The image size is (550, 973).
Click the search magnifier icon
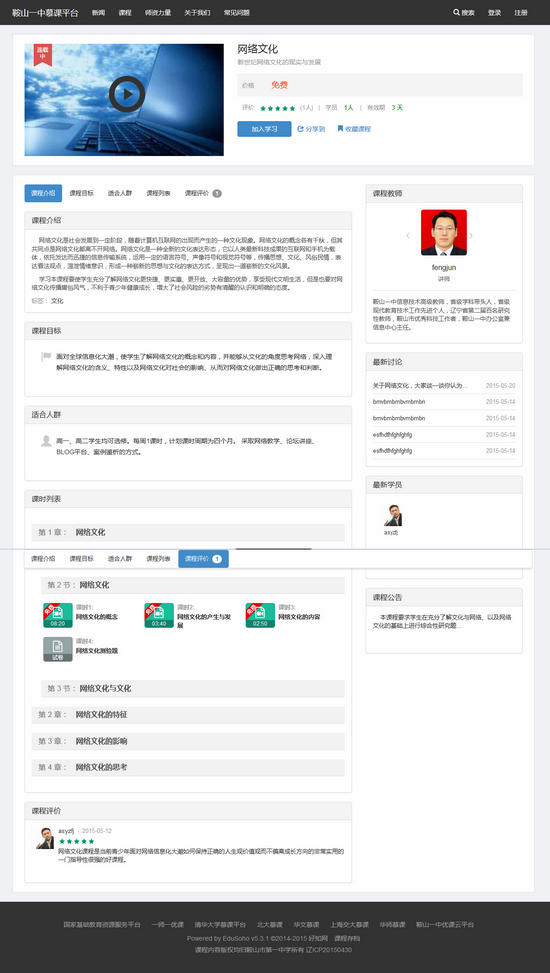pyautogui.click(x=456, y=12)
